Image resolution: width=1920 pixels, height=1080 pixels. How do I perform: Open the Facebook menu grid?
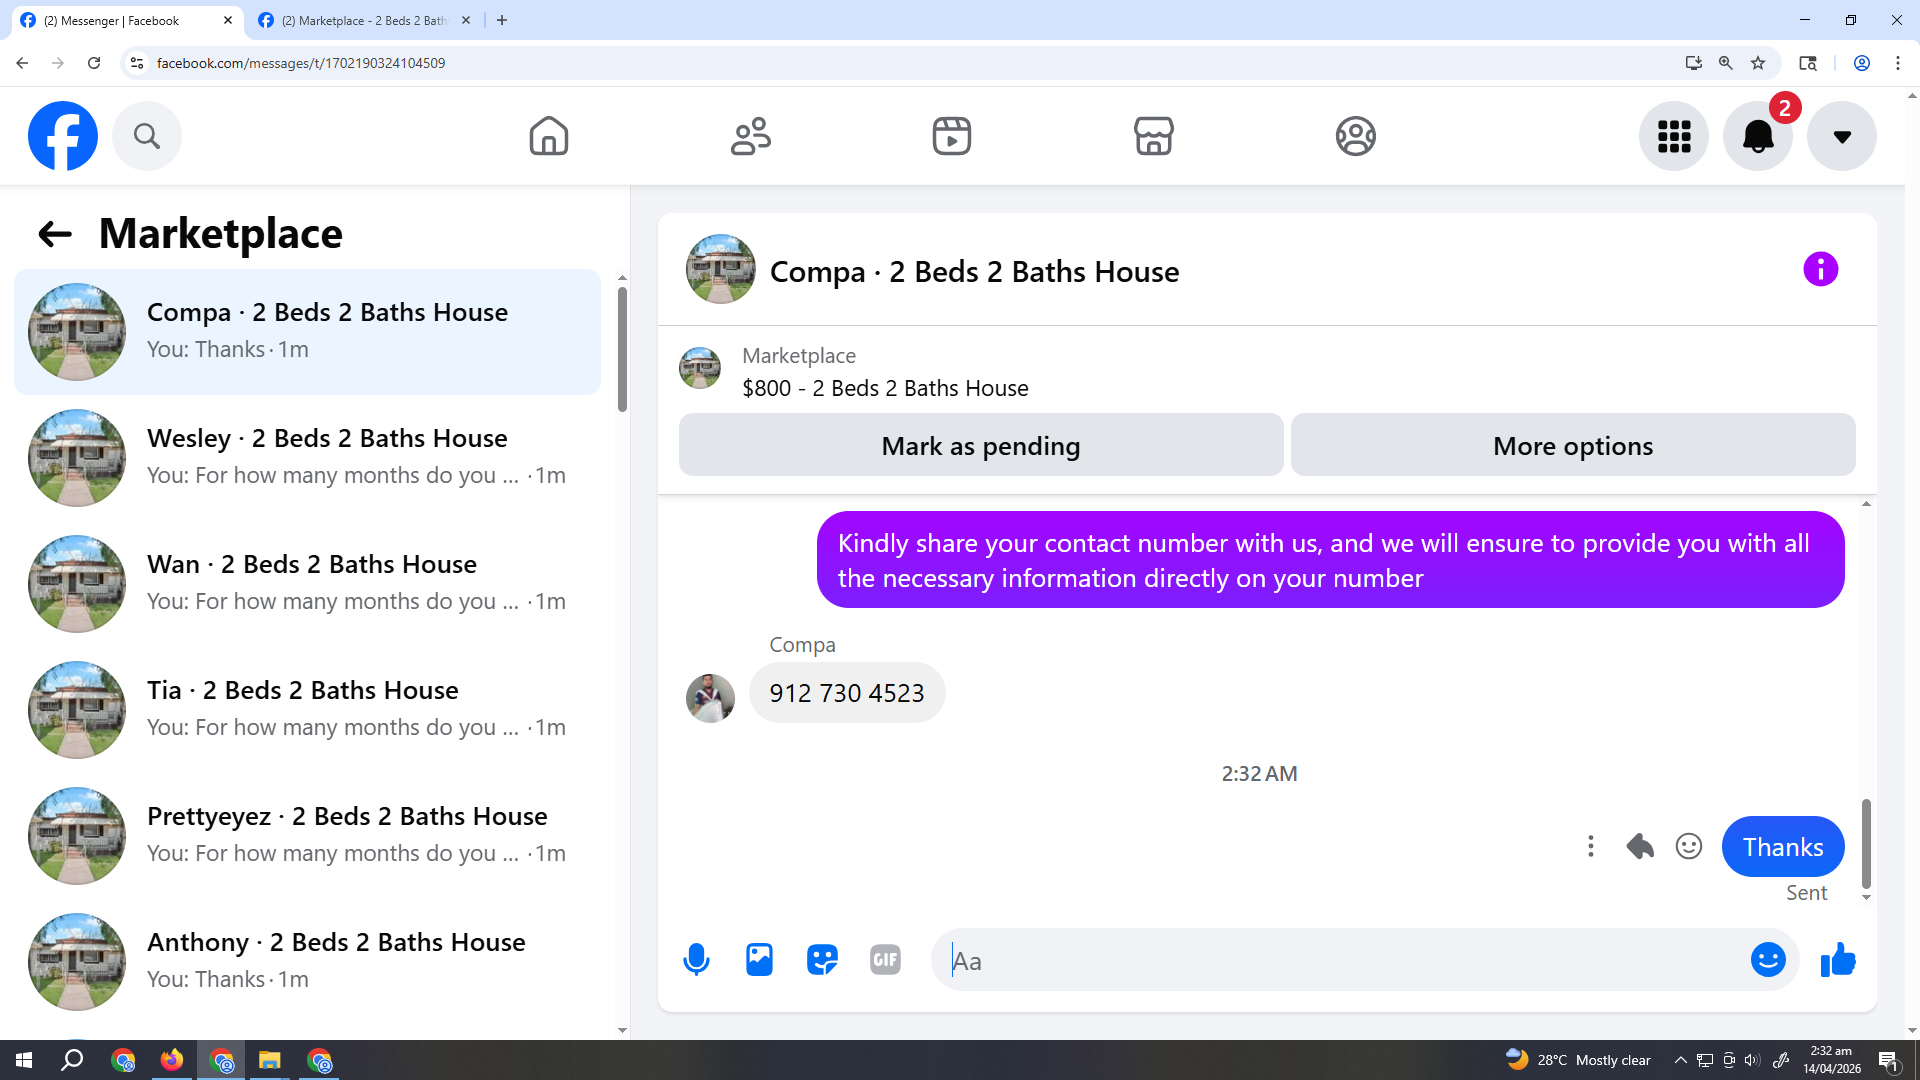click(x=1673, y=136)
